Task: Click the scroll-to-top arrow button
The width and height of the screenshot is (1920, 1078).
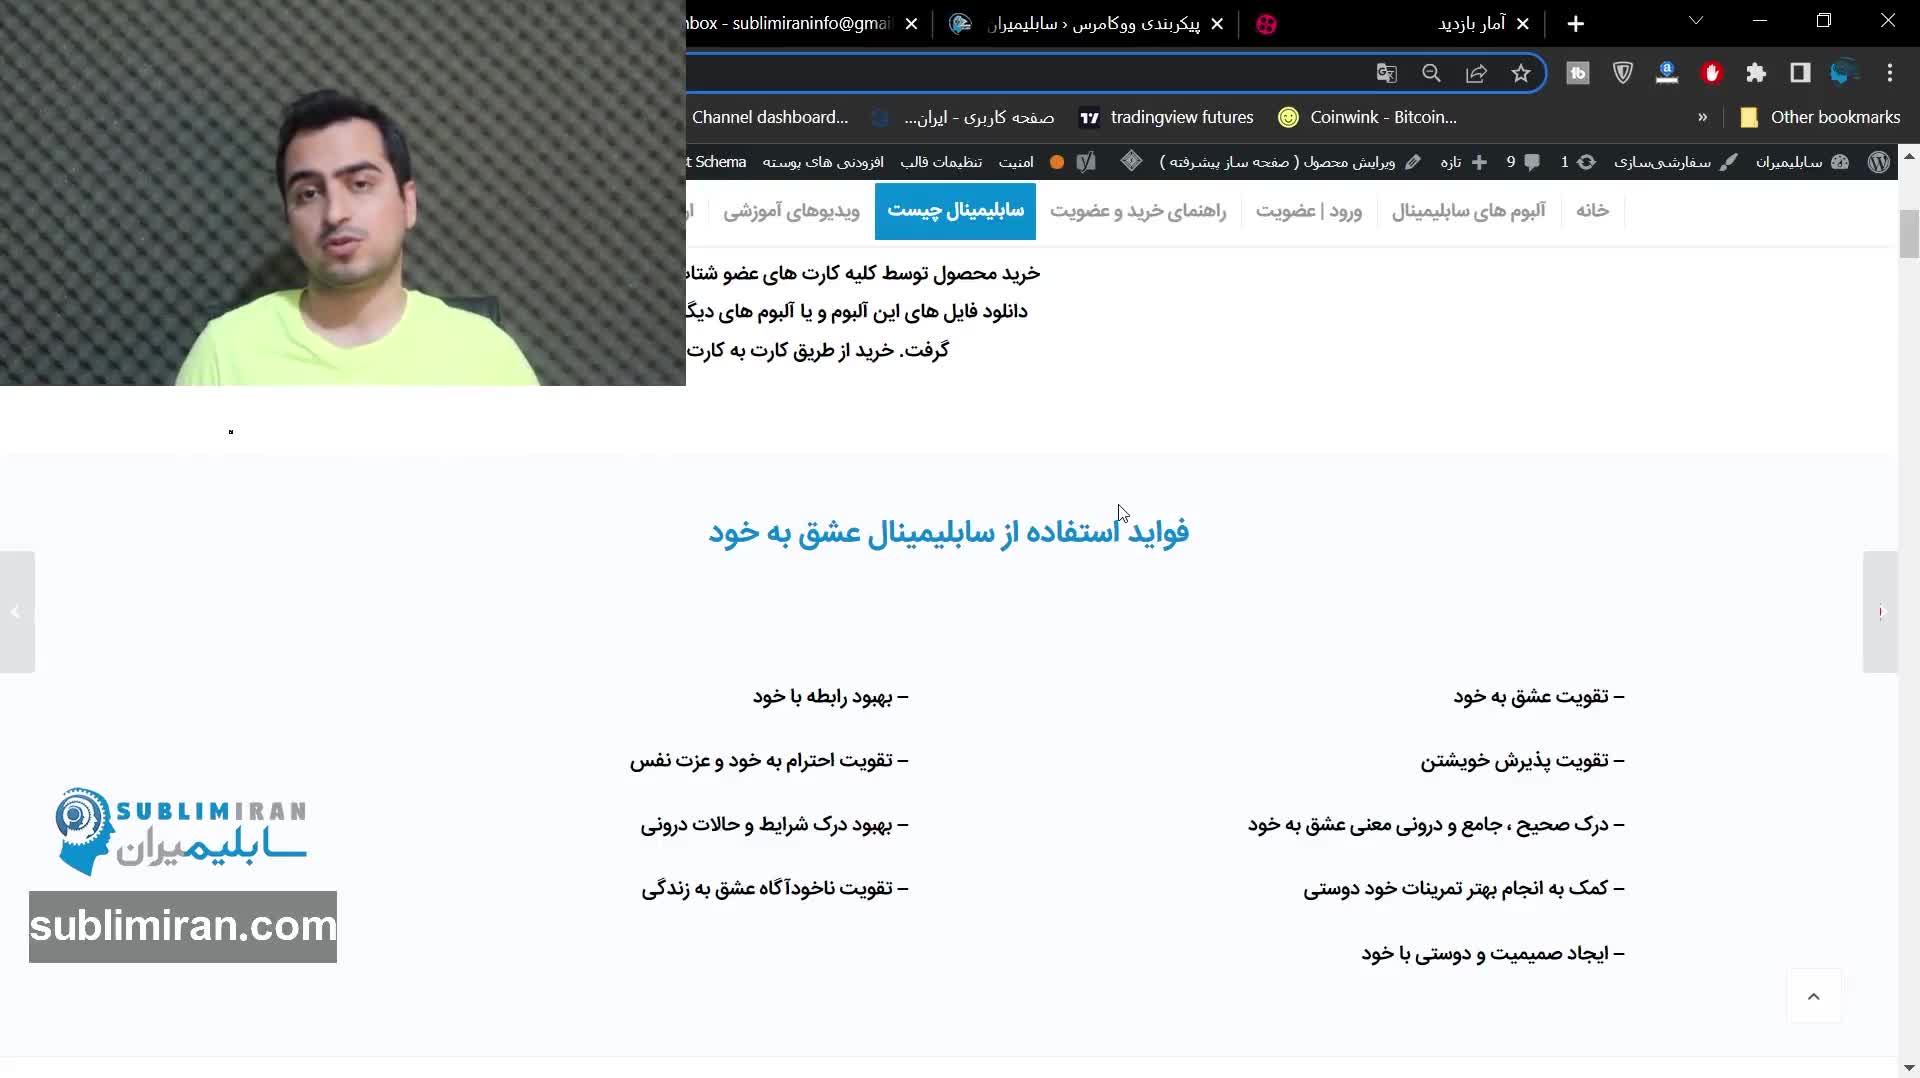Action: 1813,996
